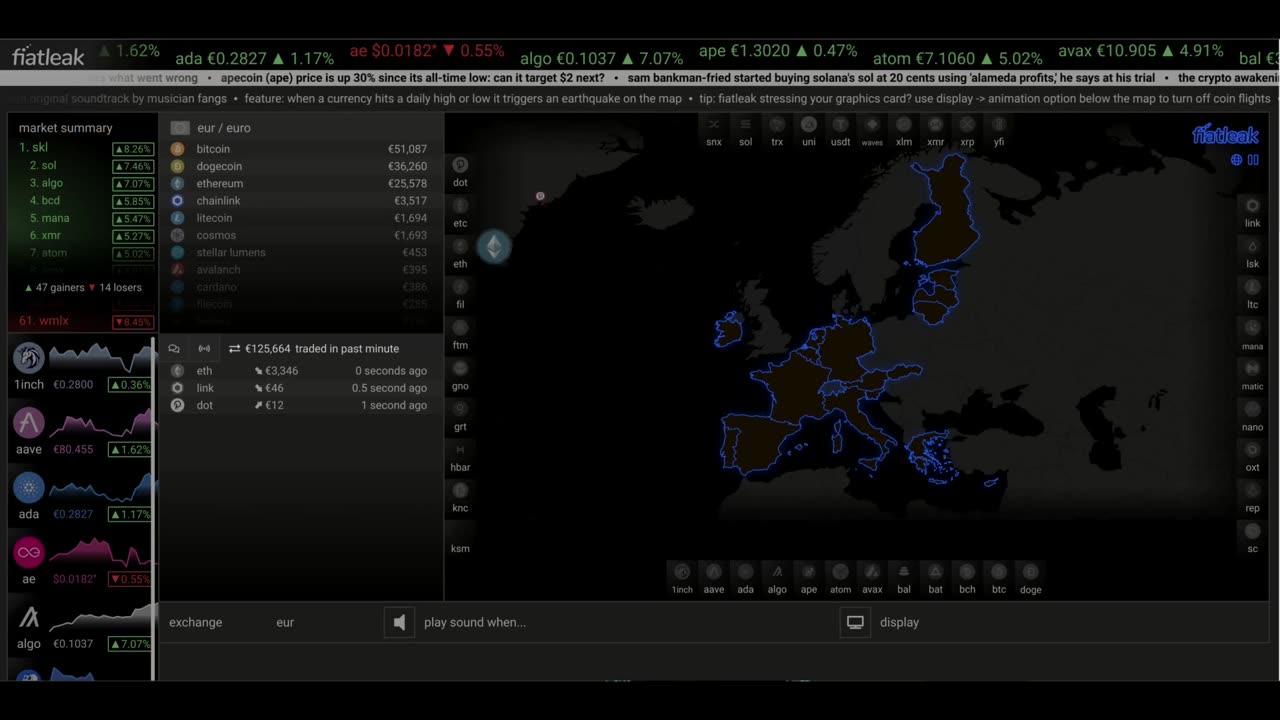
Task: Click the gno coin icon
Action: coord(460,368)
